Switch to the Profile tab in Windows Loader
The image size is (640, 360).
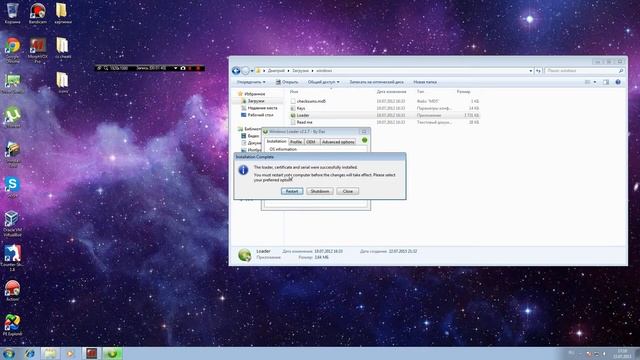[x=296, y=142]
